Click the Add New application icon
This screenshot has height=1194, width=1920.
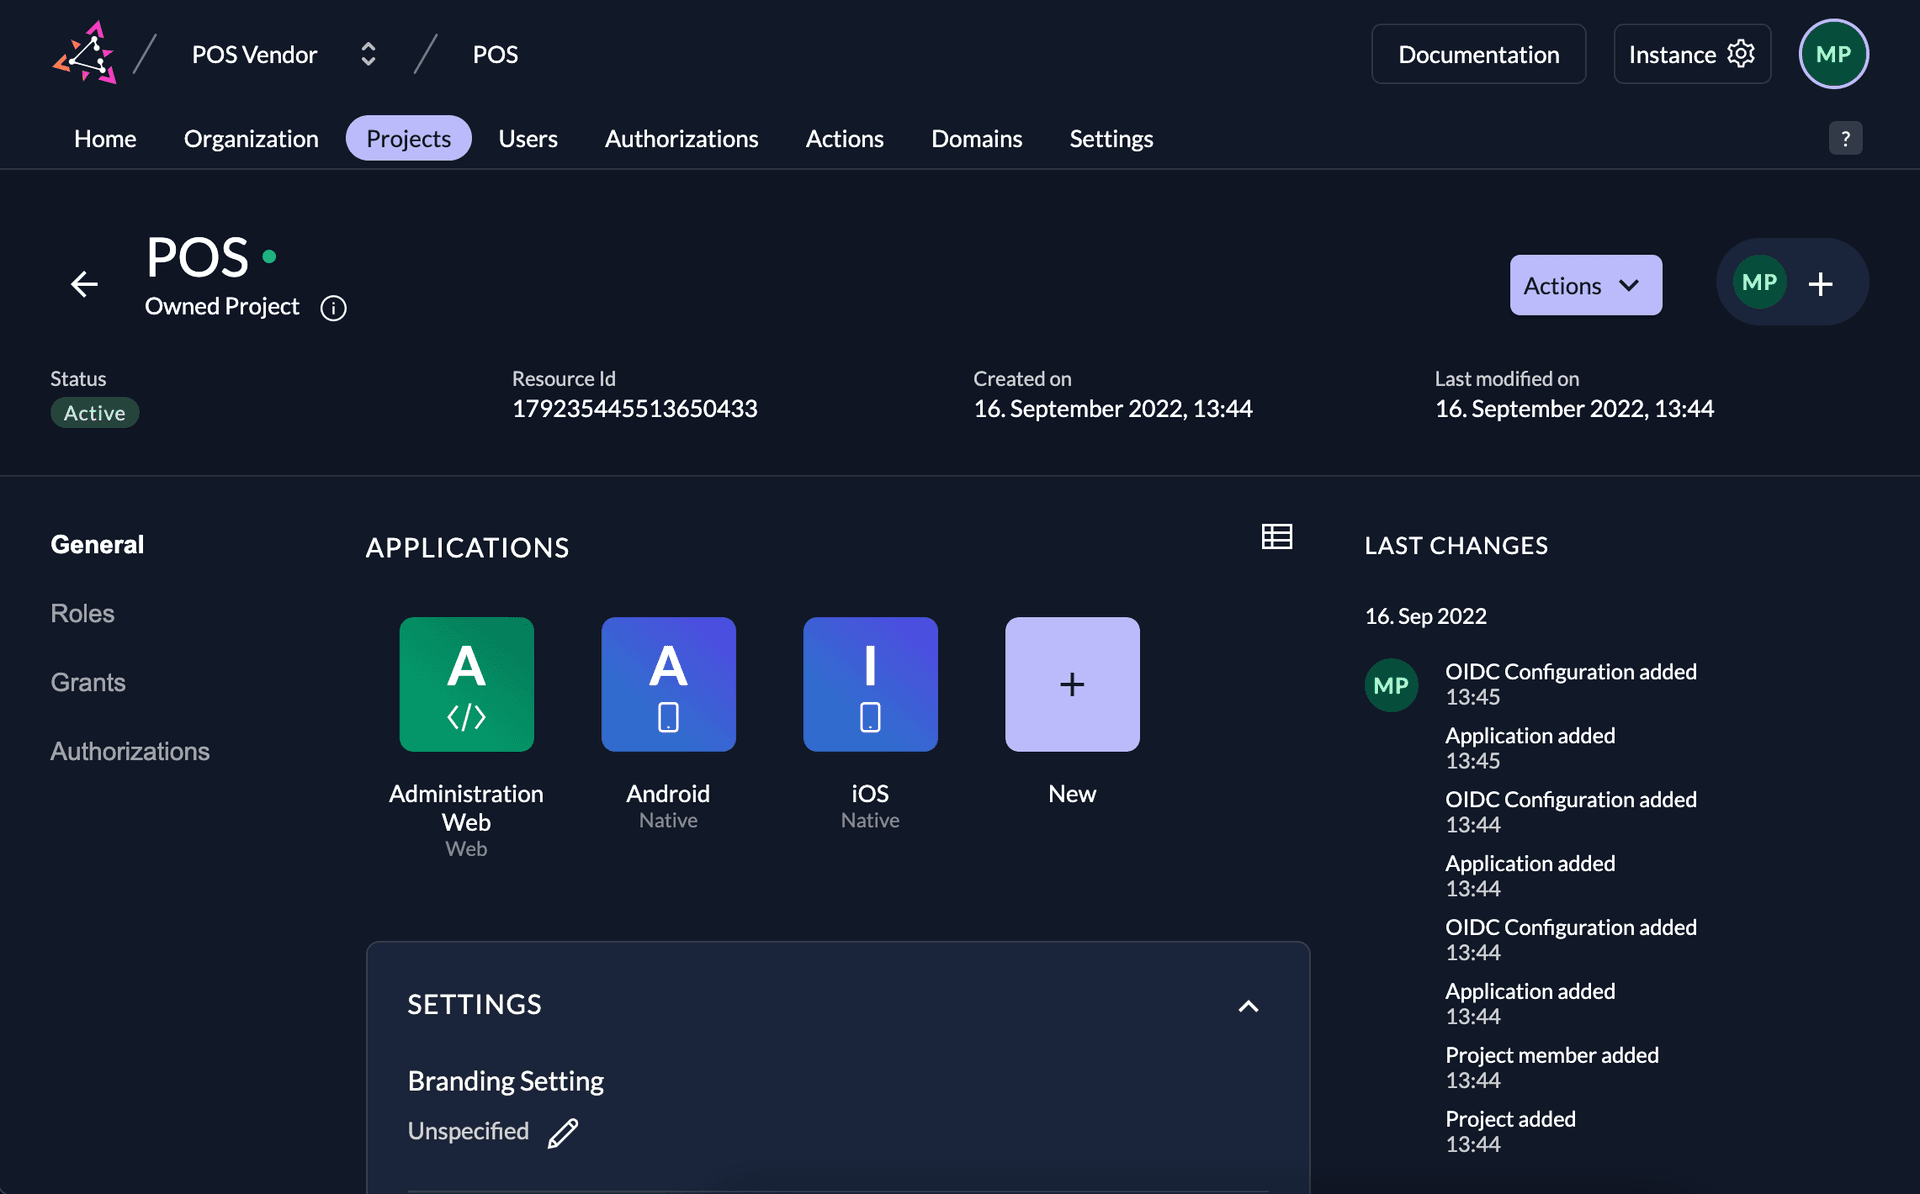1071,684
